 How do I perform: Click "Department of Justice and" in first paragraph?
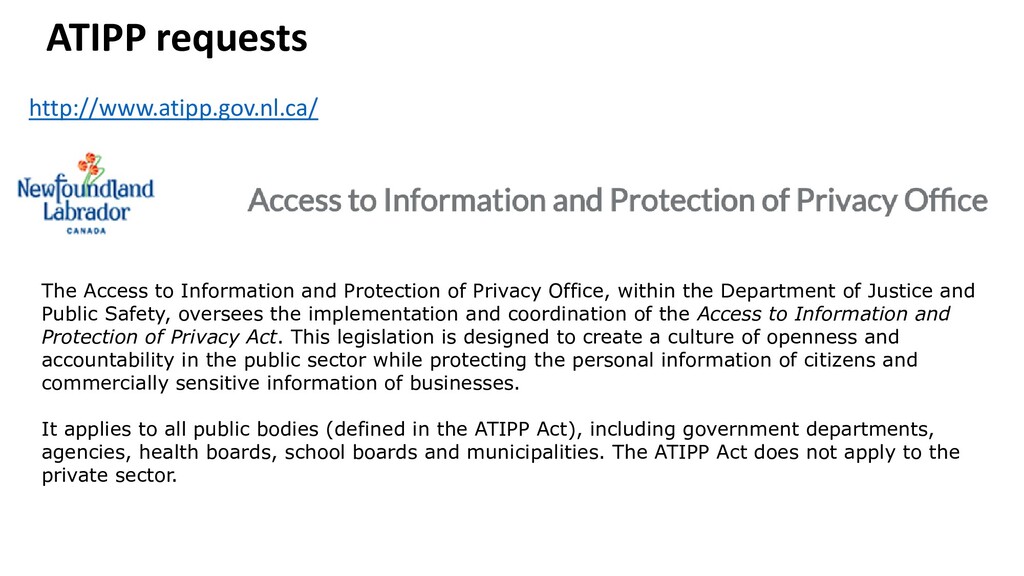point(847,291)
